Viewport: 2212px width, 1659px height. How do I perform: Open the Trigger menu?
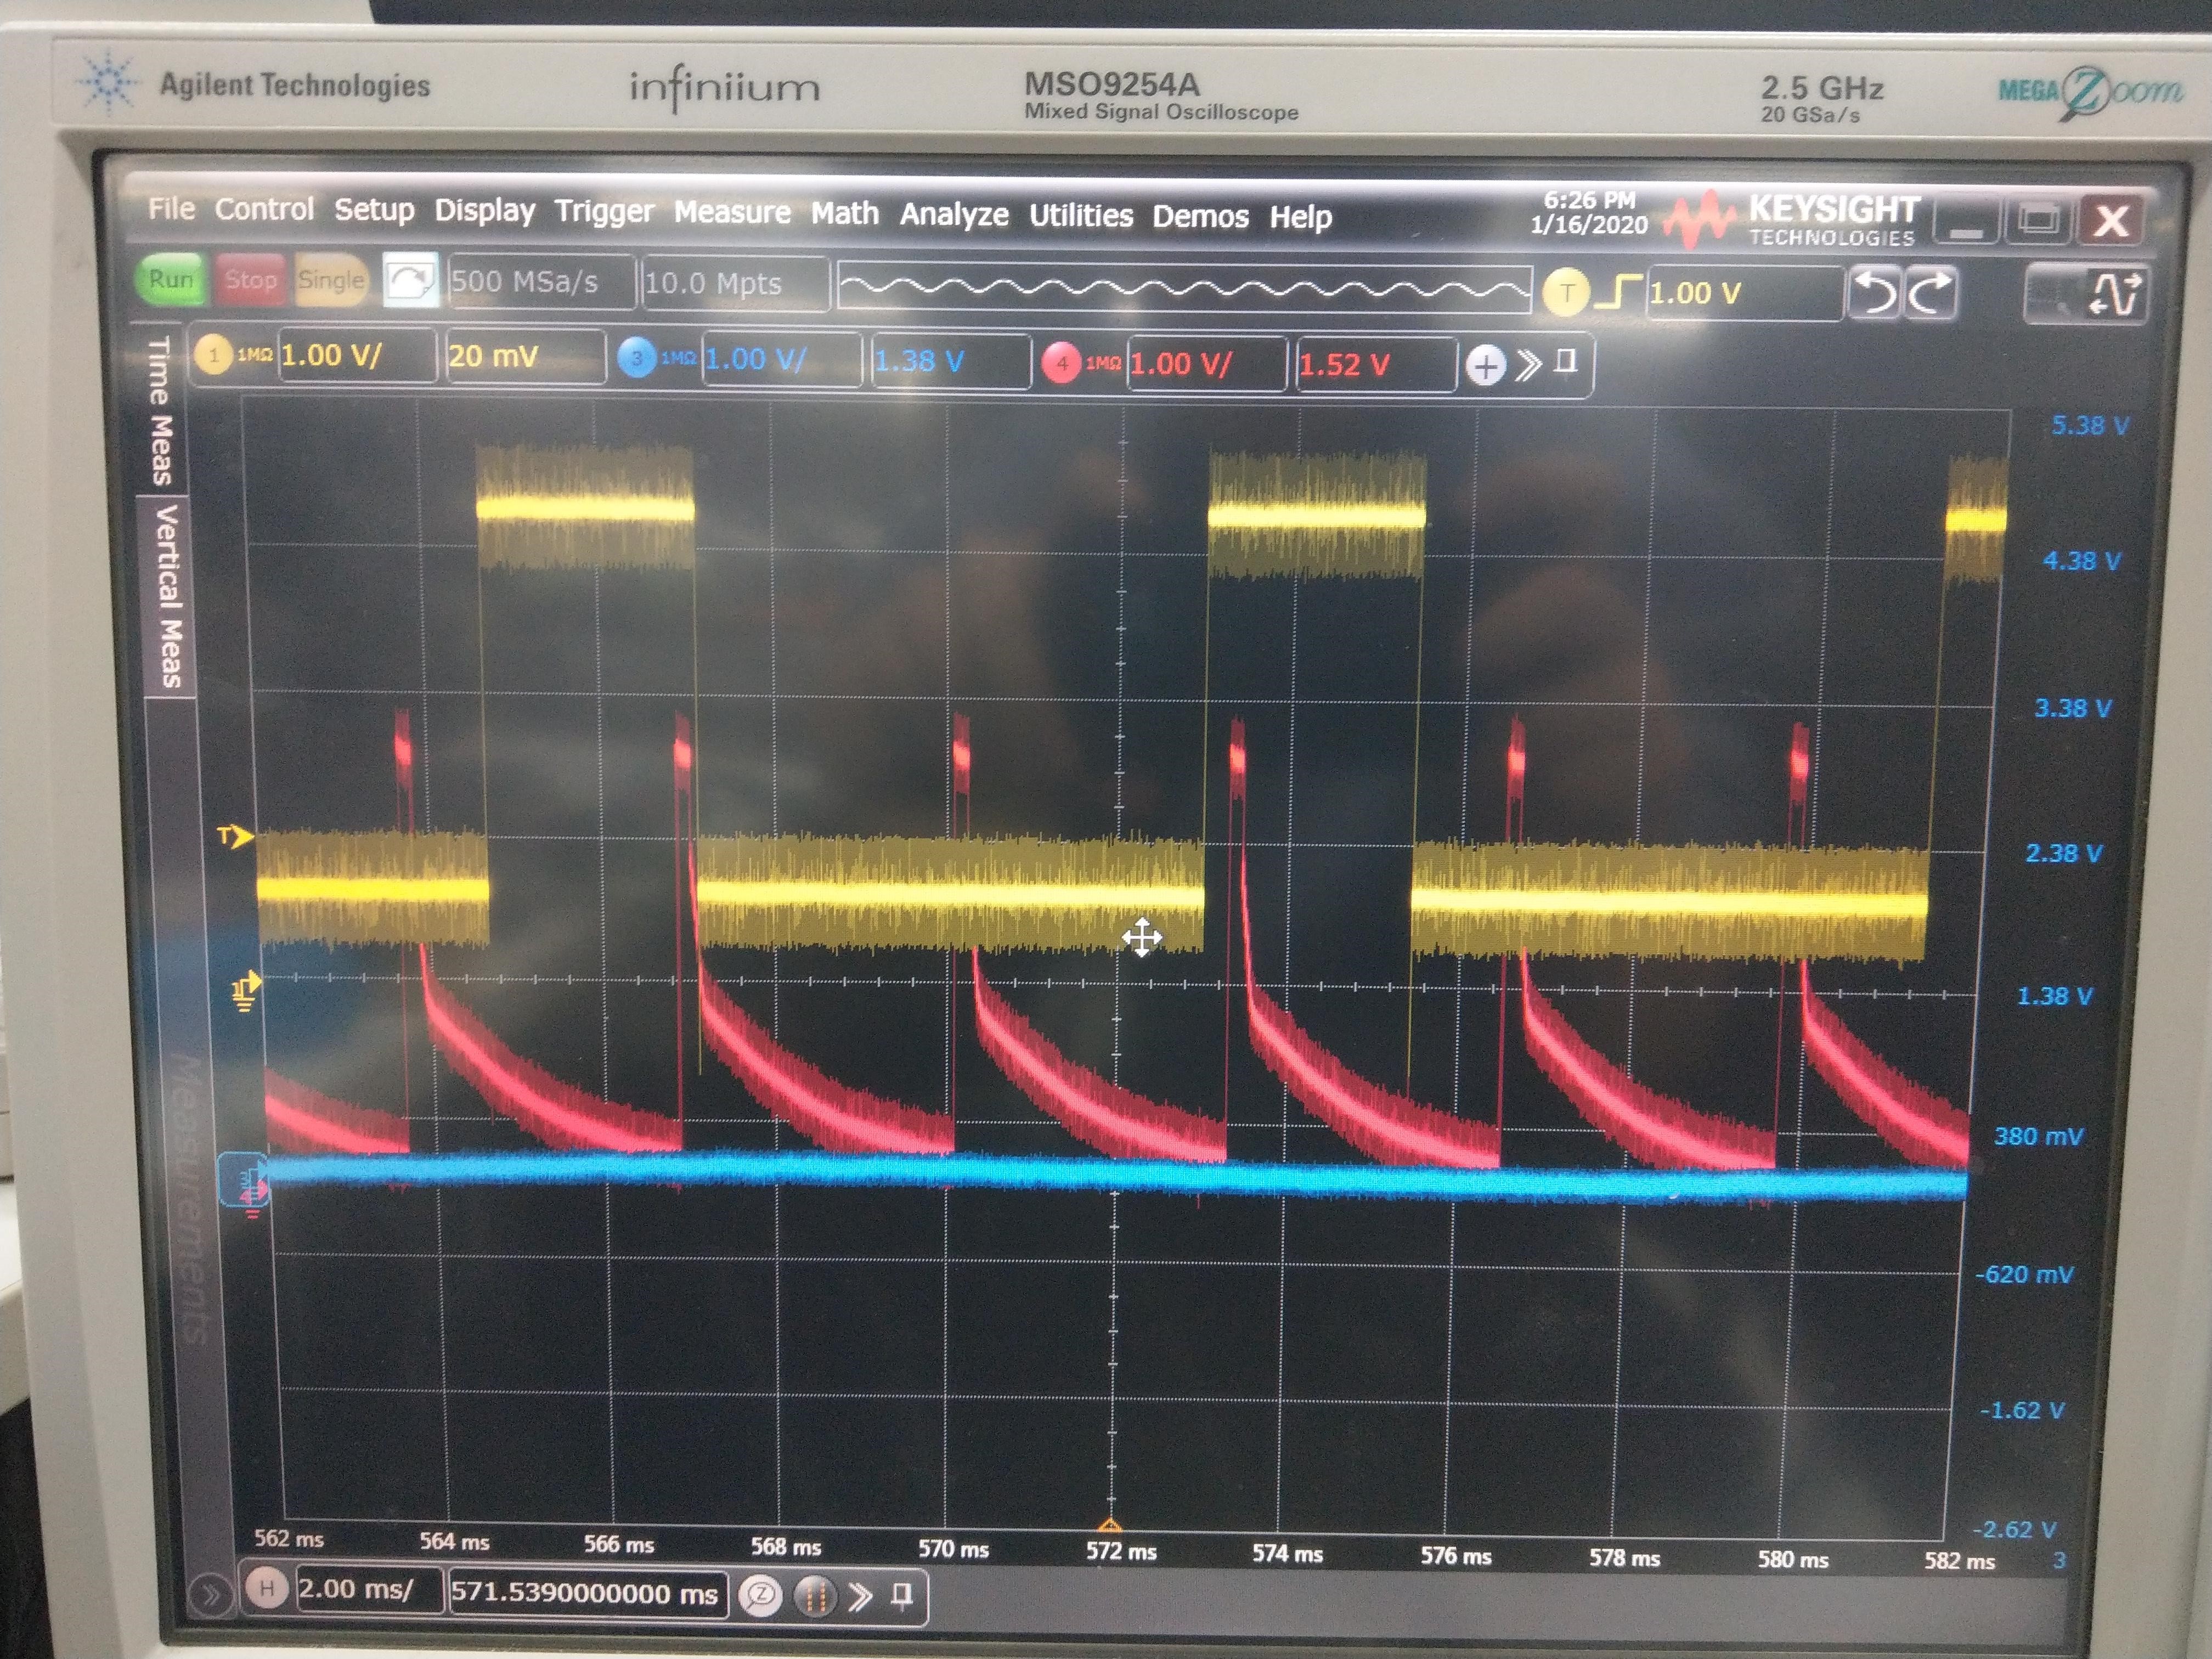click(604, 211)
